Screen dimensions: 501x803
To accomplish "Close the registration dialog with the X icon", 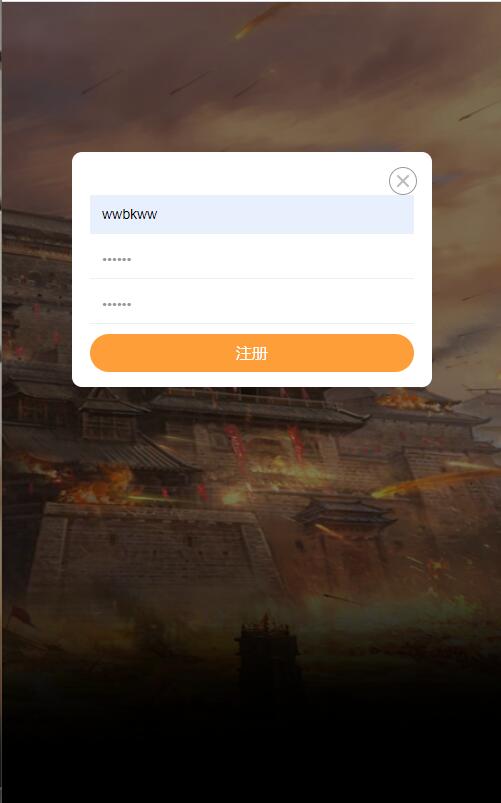I will [403, 181].
